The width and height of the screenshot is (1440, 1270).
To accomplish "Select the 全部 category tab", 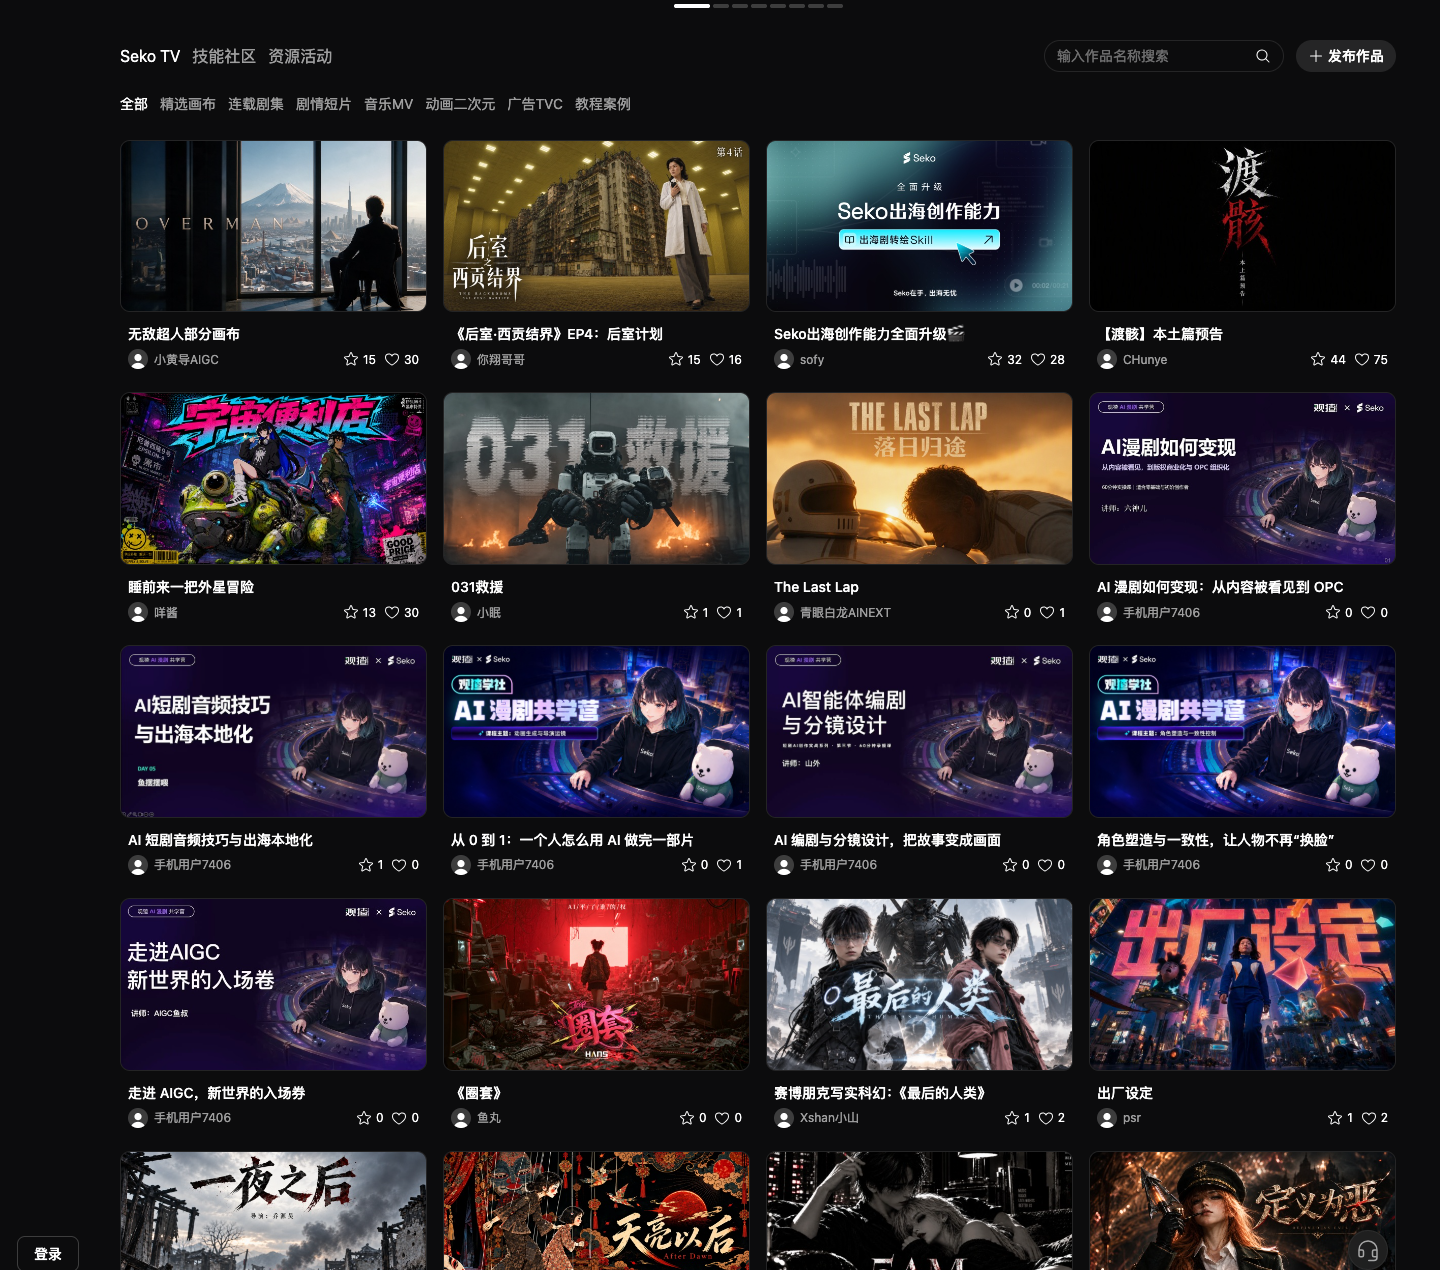I will (134, 104).
